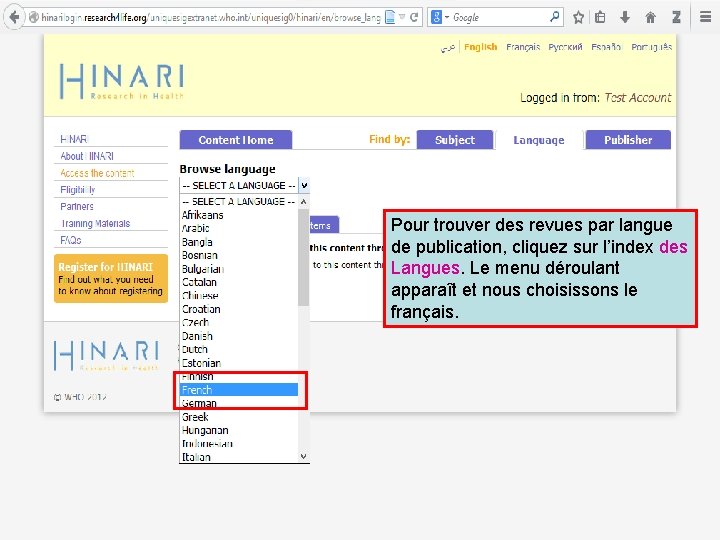
Task: Open About HINARI sidebar link
Action: 87,156
